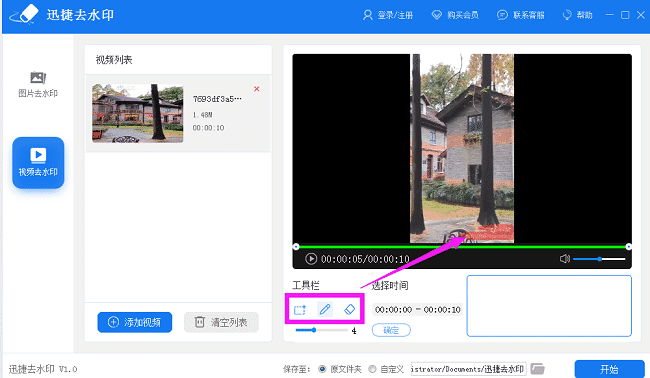The width and height of the screenshot is (650, 378).
Task: Open 购买会员 buy membership
Action: [x=455, y=15]
